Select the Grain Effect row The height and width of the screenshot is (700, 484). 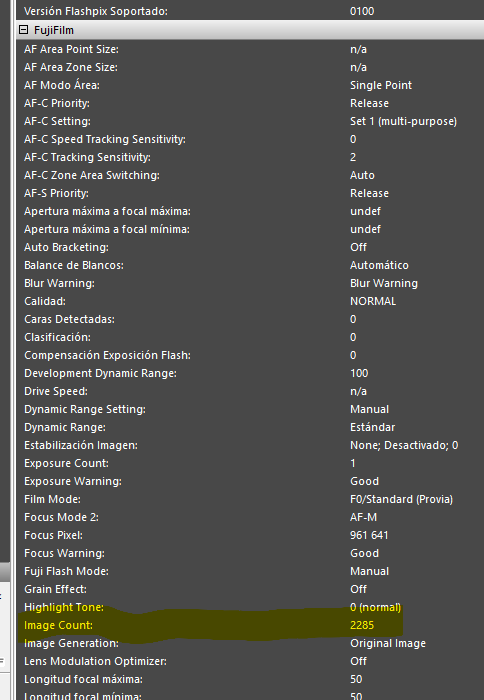point(250,589)
